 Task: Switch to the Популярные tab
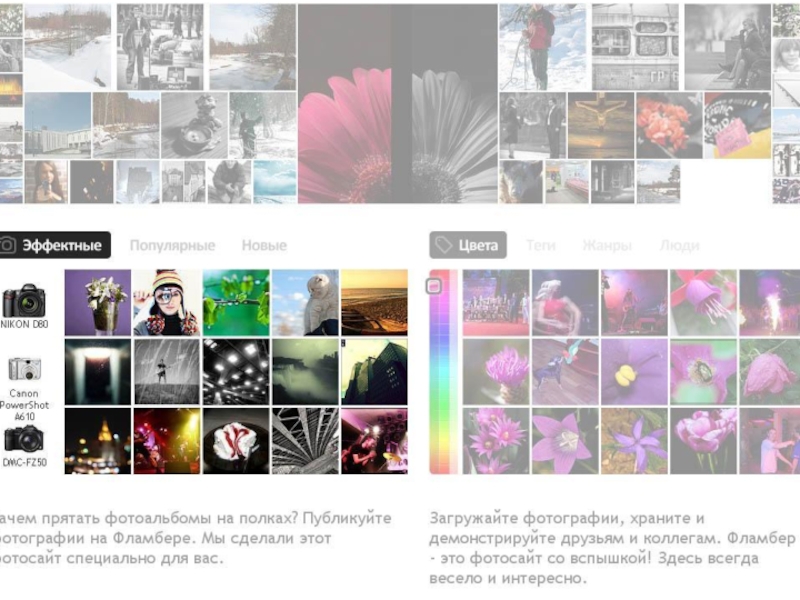172,245
